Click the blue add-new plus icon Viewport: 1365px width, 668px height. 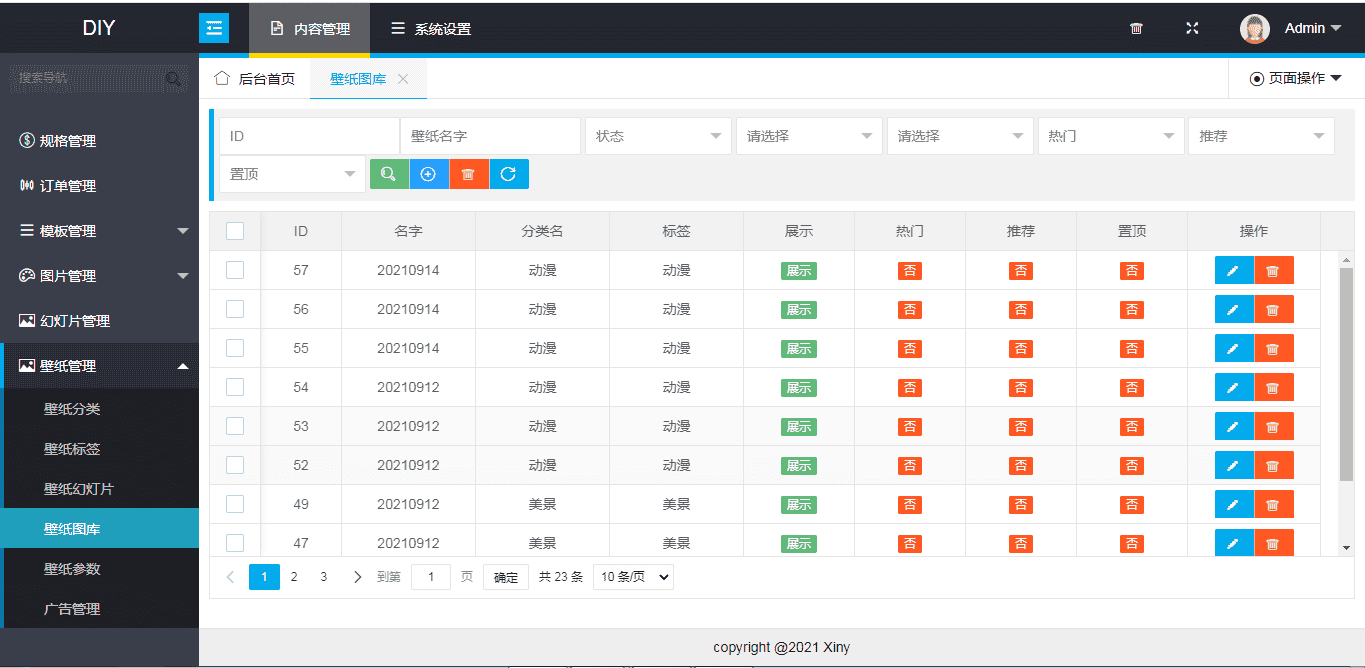(429, 174)
